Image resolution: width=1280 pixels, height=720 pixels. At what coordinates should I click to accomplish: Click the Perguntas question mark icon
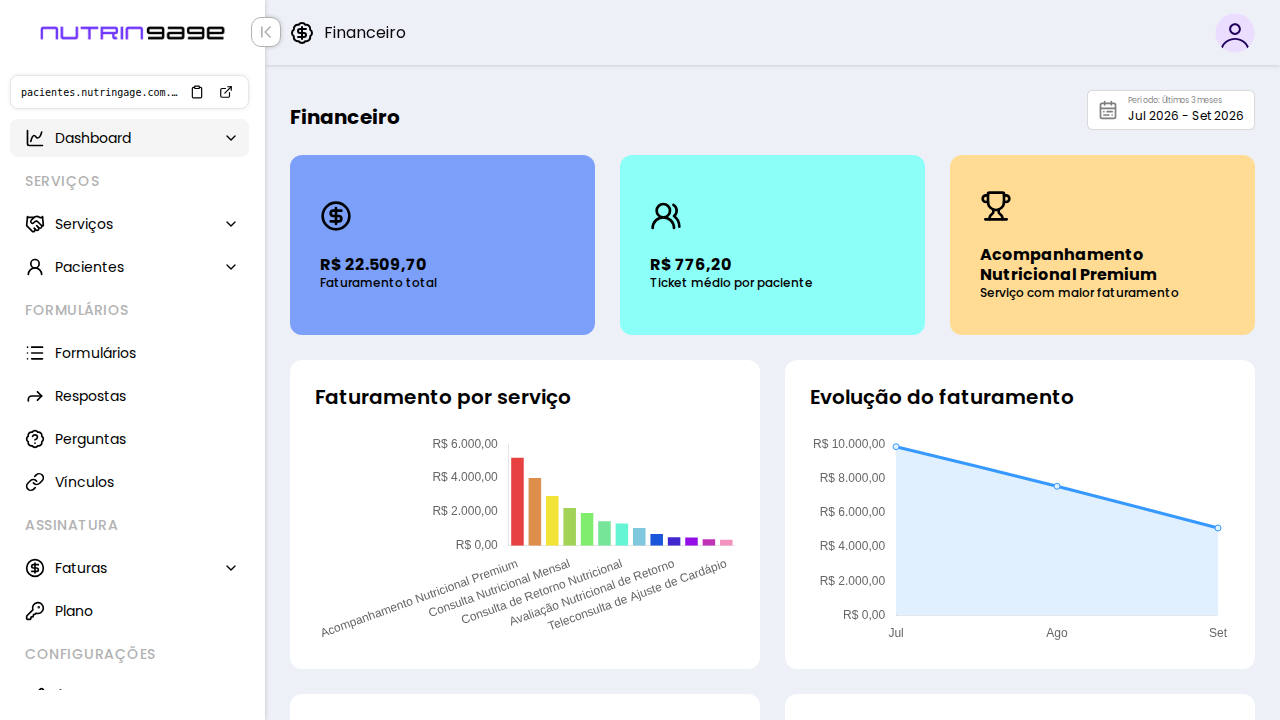[35, 439]
